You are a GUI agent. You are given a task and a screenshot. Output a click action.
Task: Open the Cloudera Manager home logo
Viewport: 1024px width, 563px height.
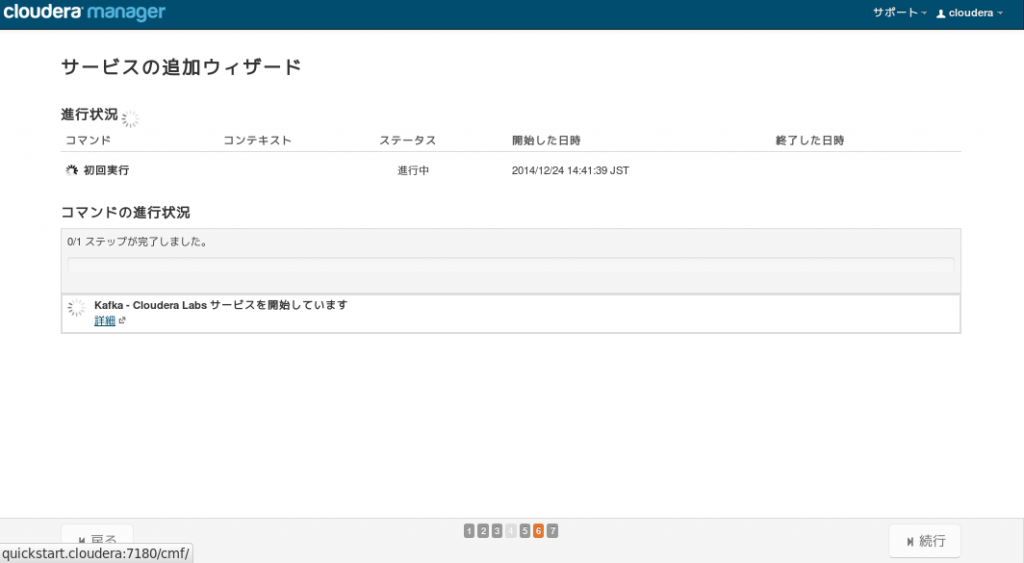click(84, 12)
